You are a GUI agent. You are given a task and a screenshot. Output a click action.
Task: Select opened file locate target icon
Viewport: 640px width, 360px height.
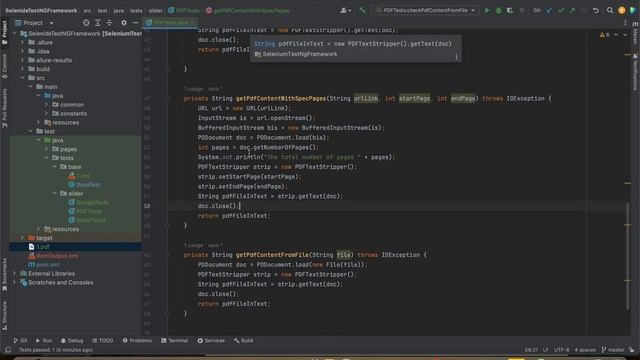coord(86,23)
